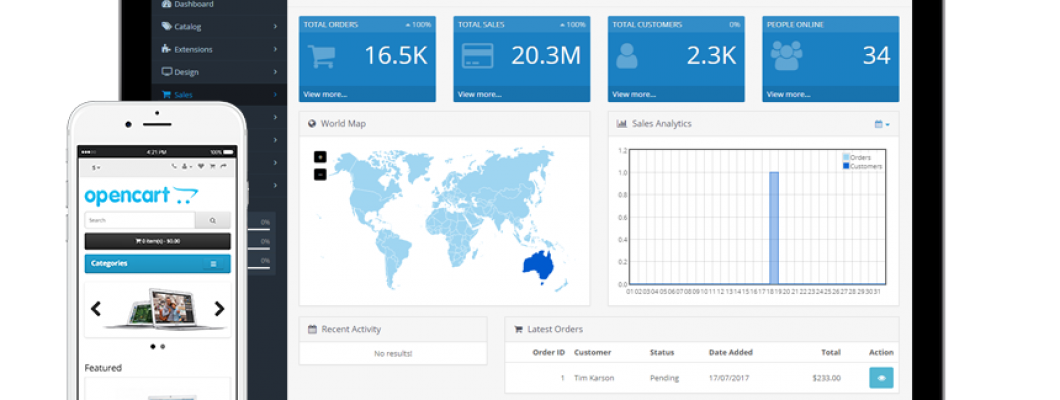This screenshot has height=400, width=1060.
Task: Click View more under People Online
Action: [788, 94]
